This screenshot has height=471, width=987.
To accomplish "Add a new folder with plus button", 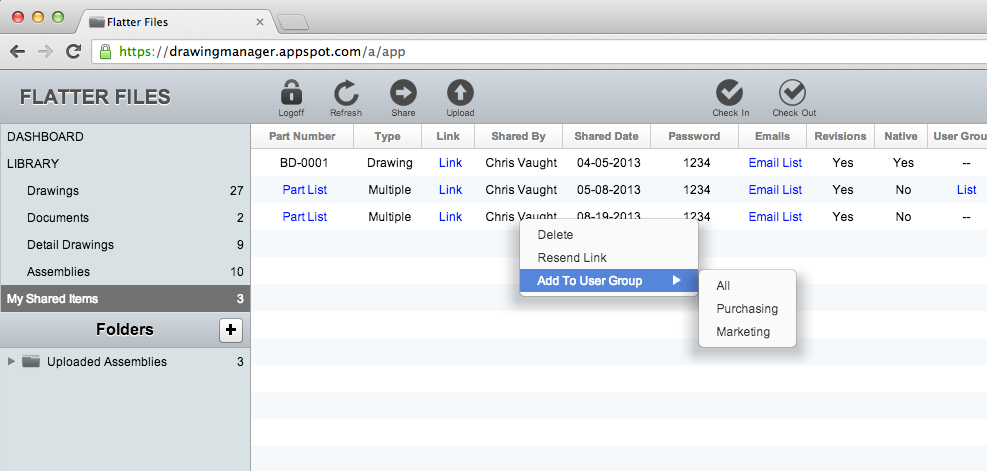I will click(230, 330).
